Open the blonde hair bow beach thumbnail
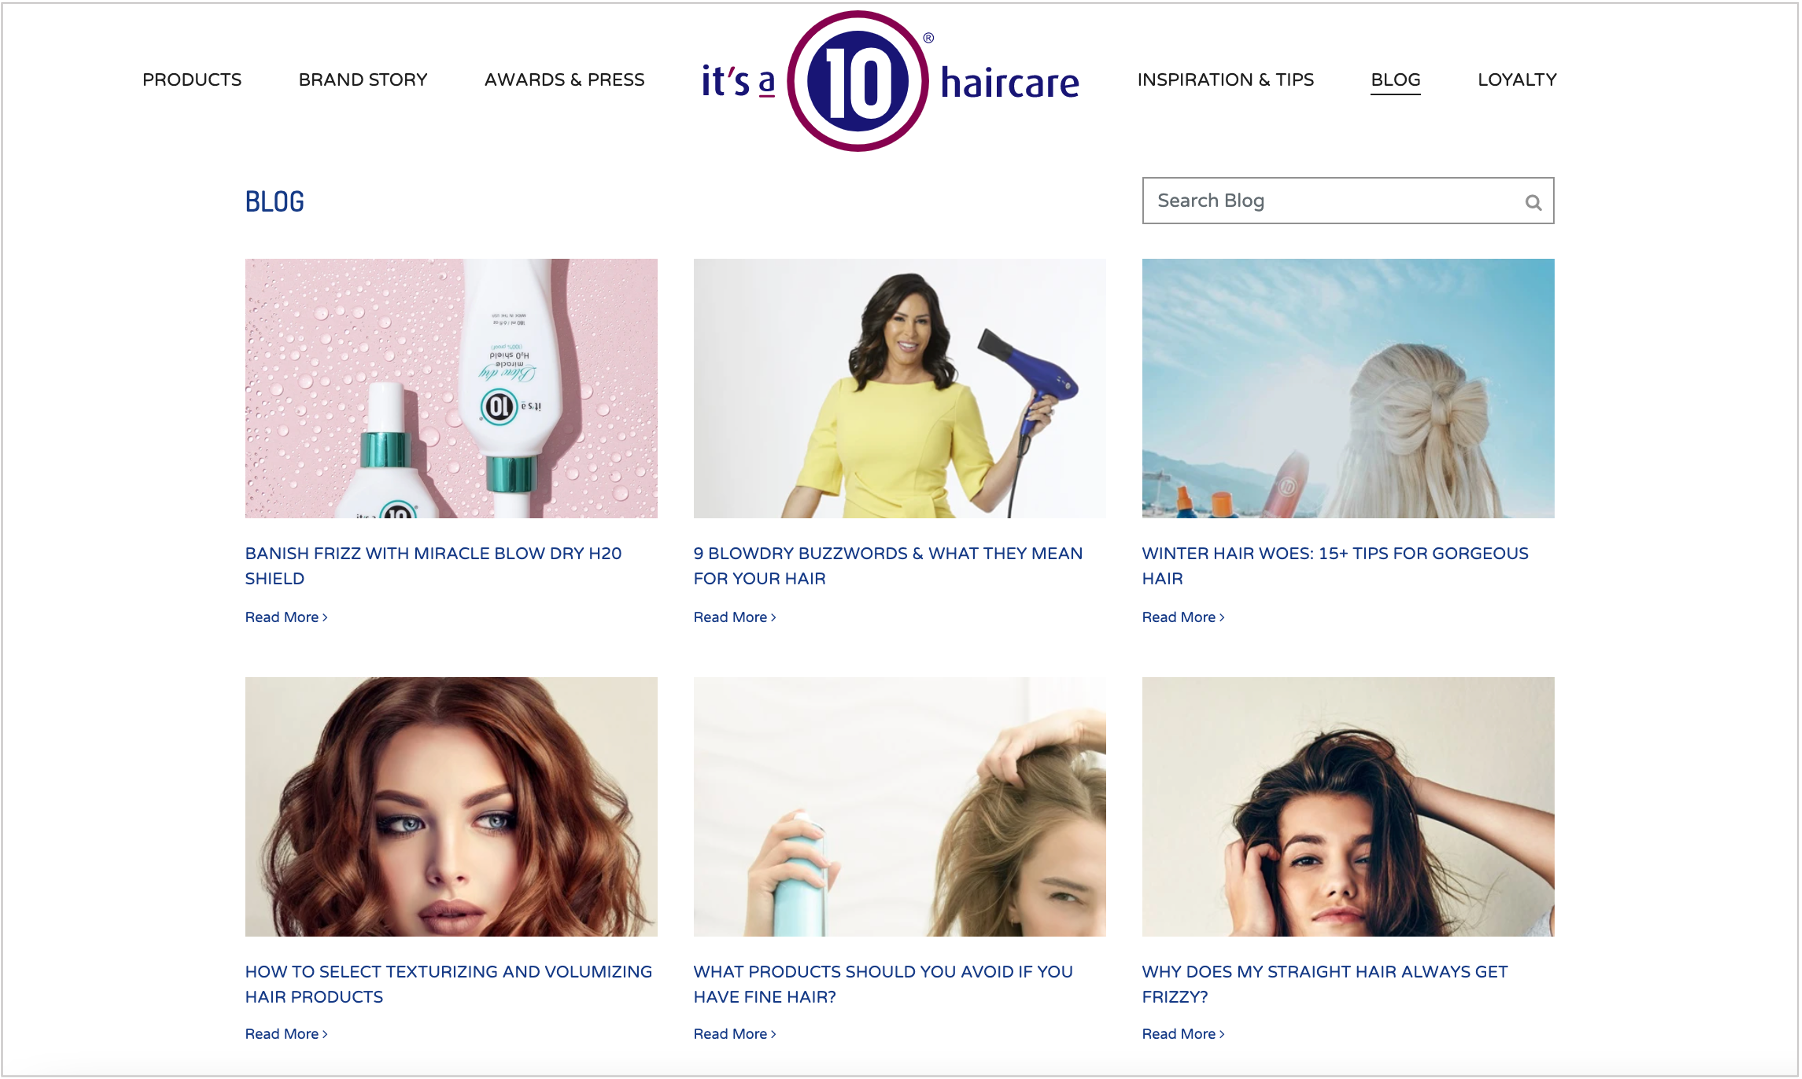The height and width of the screenshot is (1079, 1802). coord(1348,388)
